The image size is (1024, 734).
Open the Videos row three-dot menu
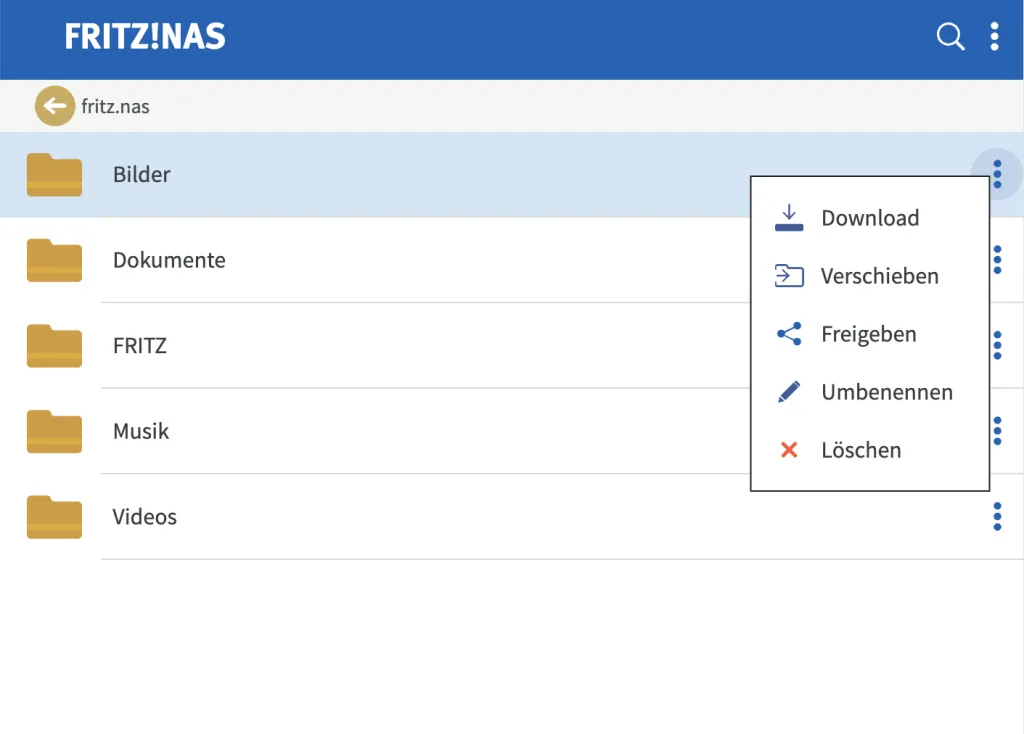point(997,517)
